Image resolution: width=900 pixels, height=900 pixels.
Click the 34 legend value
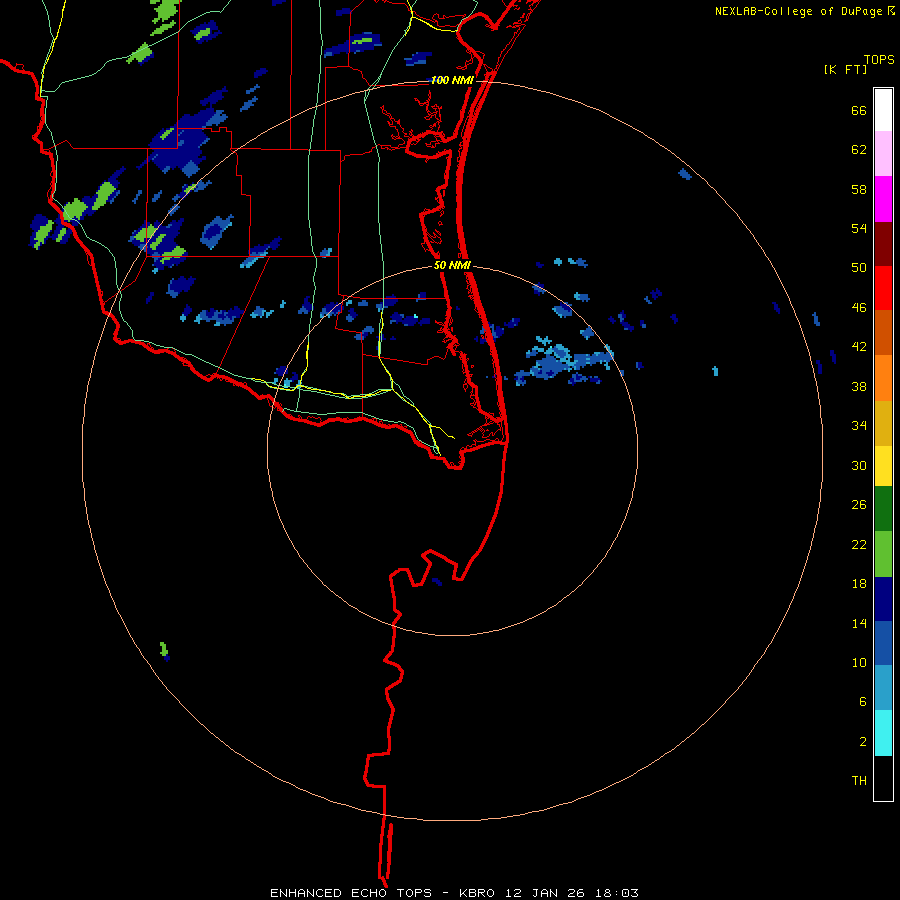pos(859,426)
